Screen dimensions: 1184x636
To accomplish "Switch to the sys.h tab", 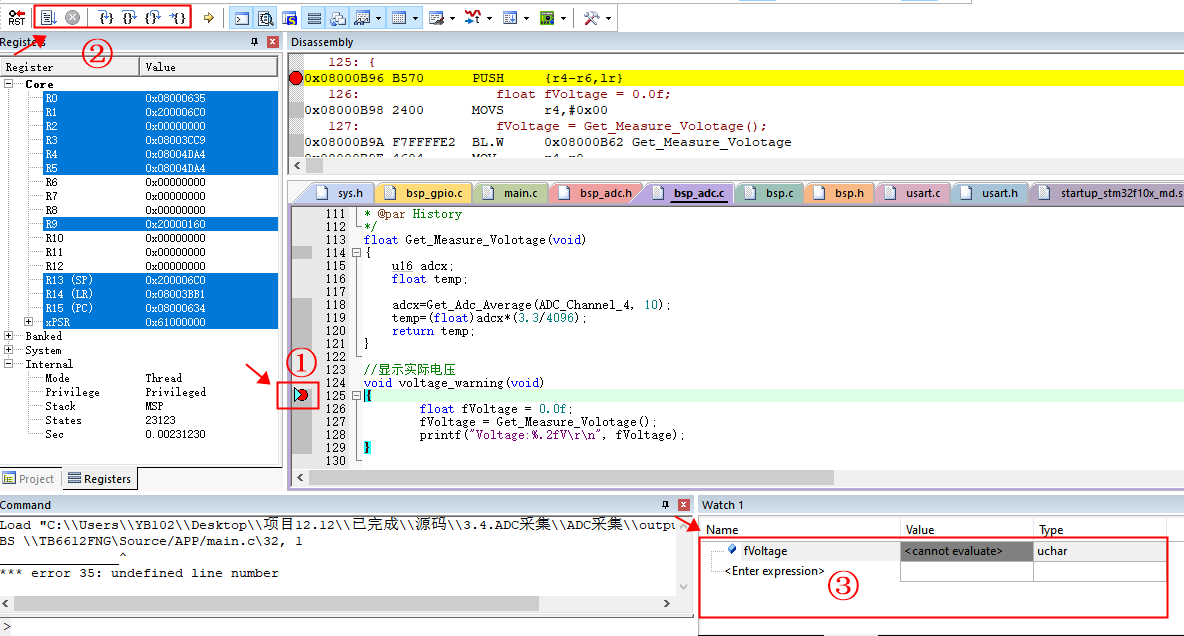I will pyautogui.click(x=343, y=193).
